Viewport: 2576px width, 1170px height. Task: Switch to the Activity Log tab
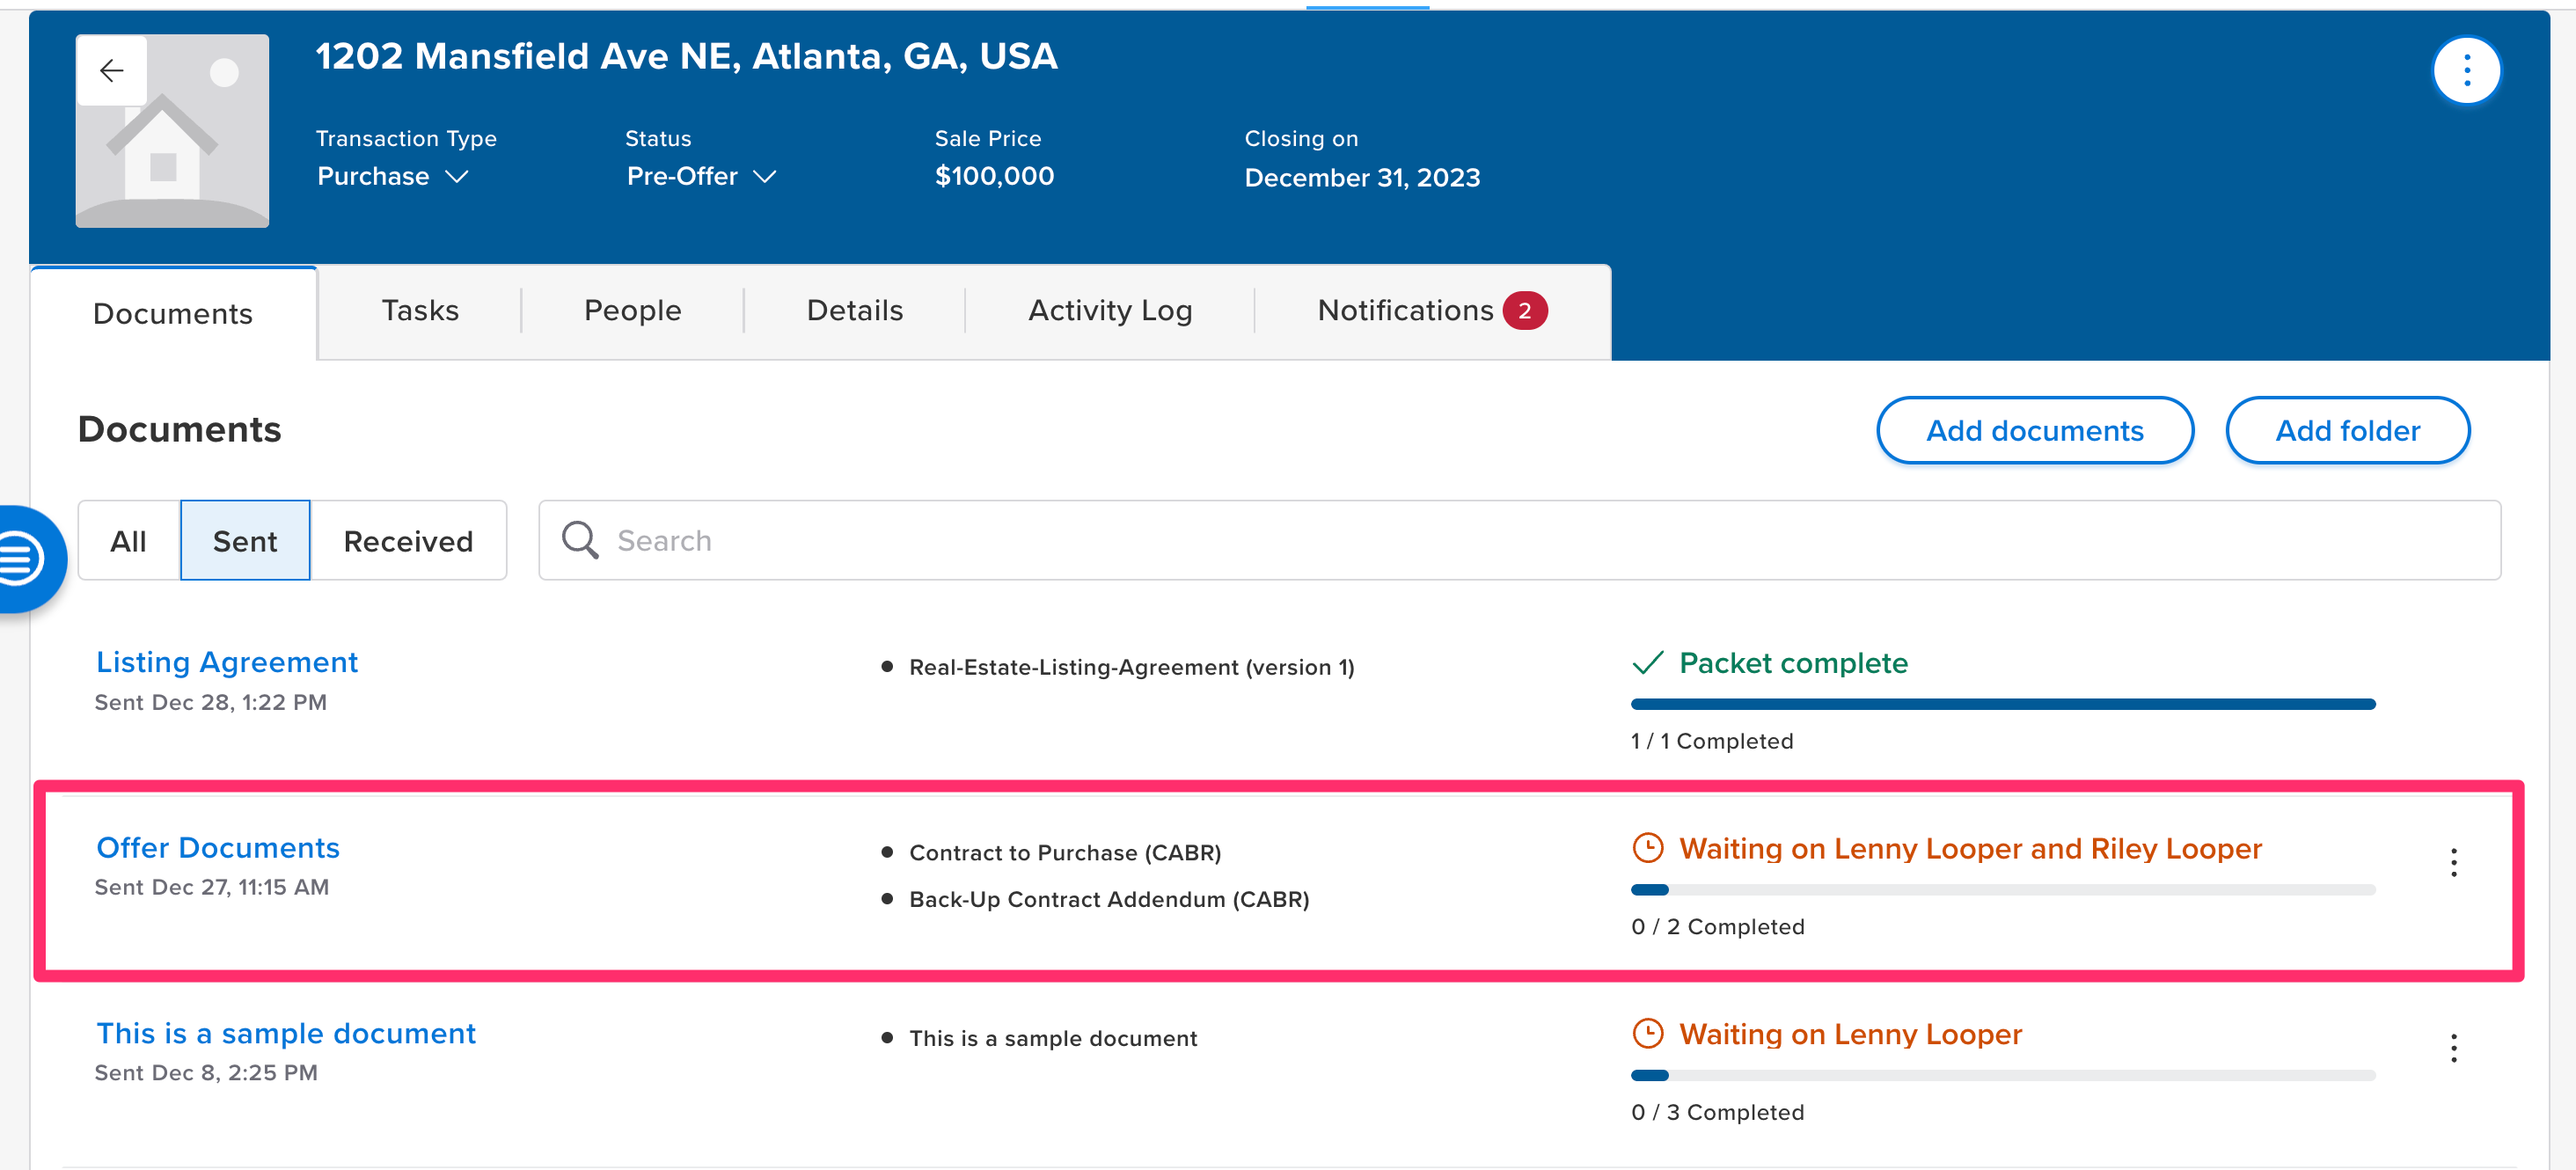1110,310
